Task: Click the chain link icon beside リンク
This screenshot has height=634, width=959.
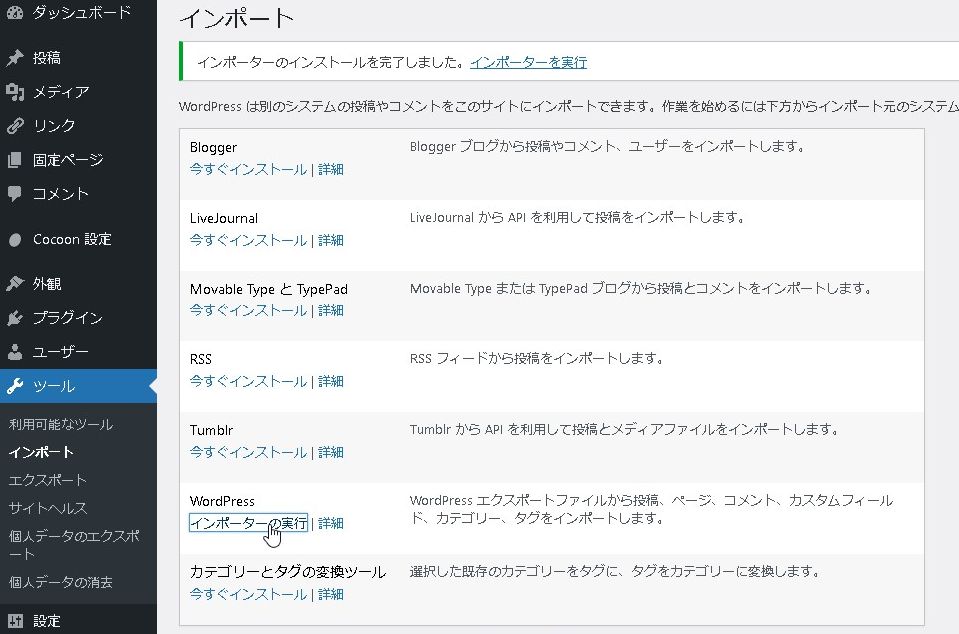Action: point(15,126)
